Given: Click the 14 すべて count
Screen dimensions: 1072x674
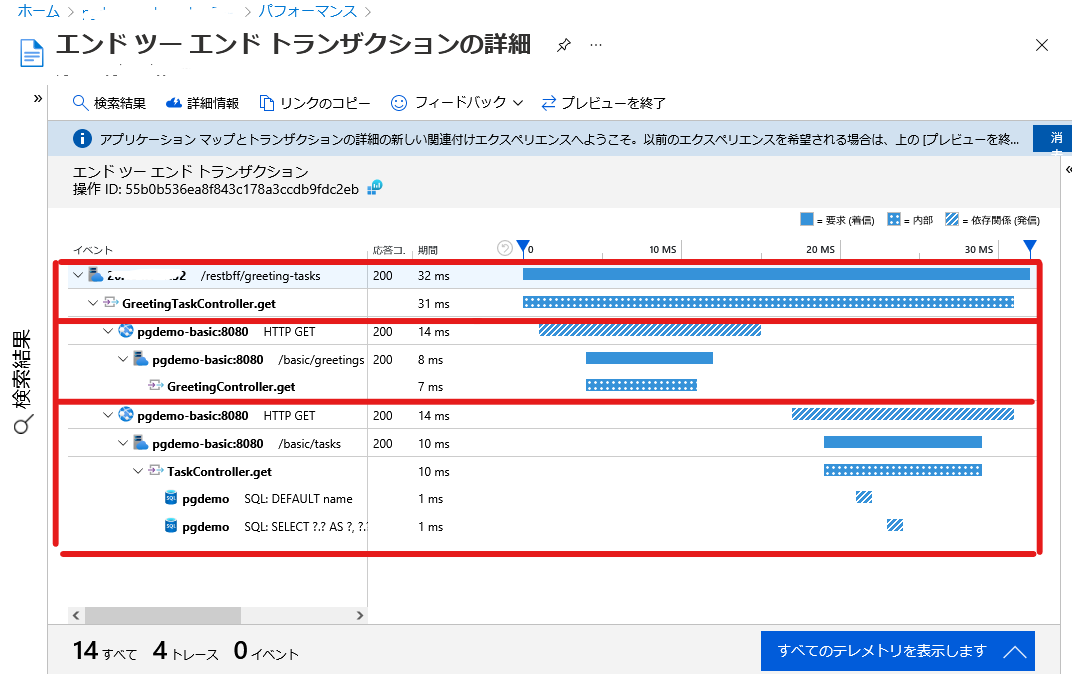Looking at the screenshot, I should [x=105, y=651].
